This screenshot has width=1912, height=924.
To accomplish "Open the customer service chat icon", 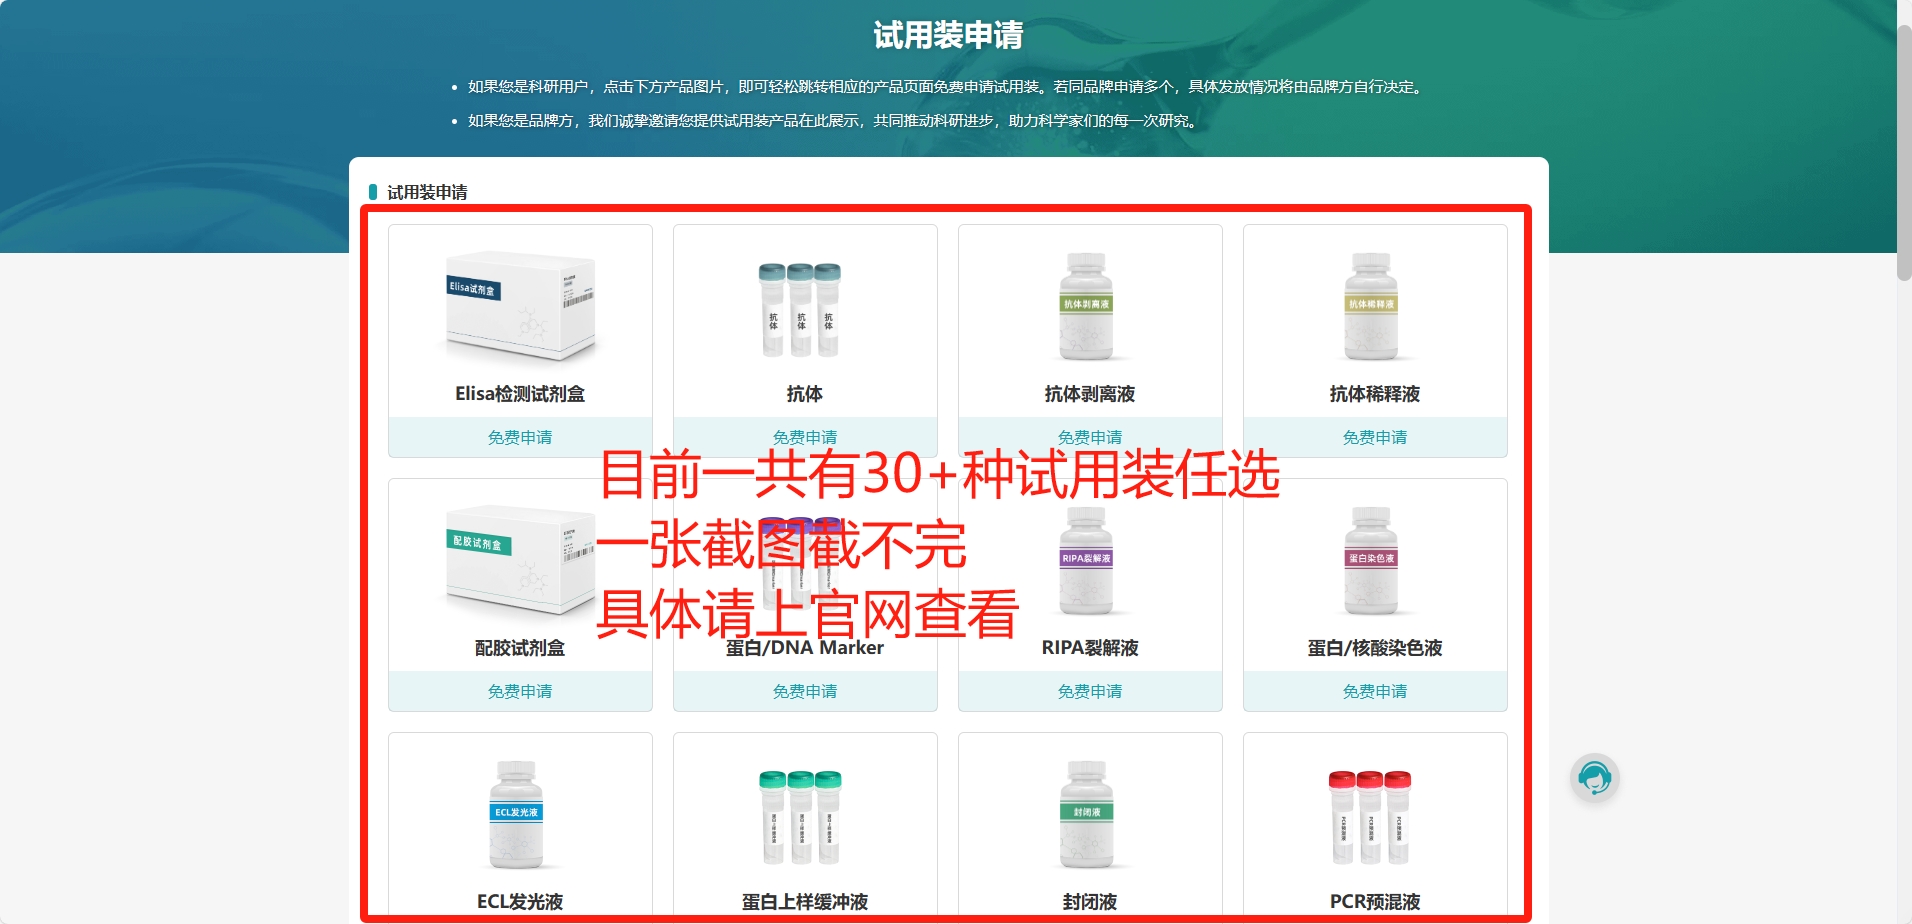I will pos(1594,778).
